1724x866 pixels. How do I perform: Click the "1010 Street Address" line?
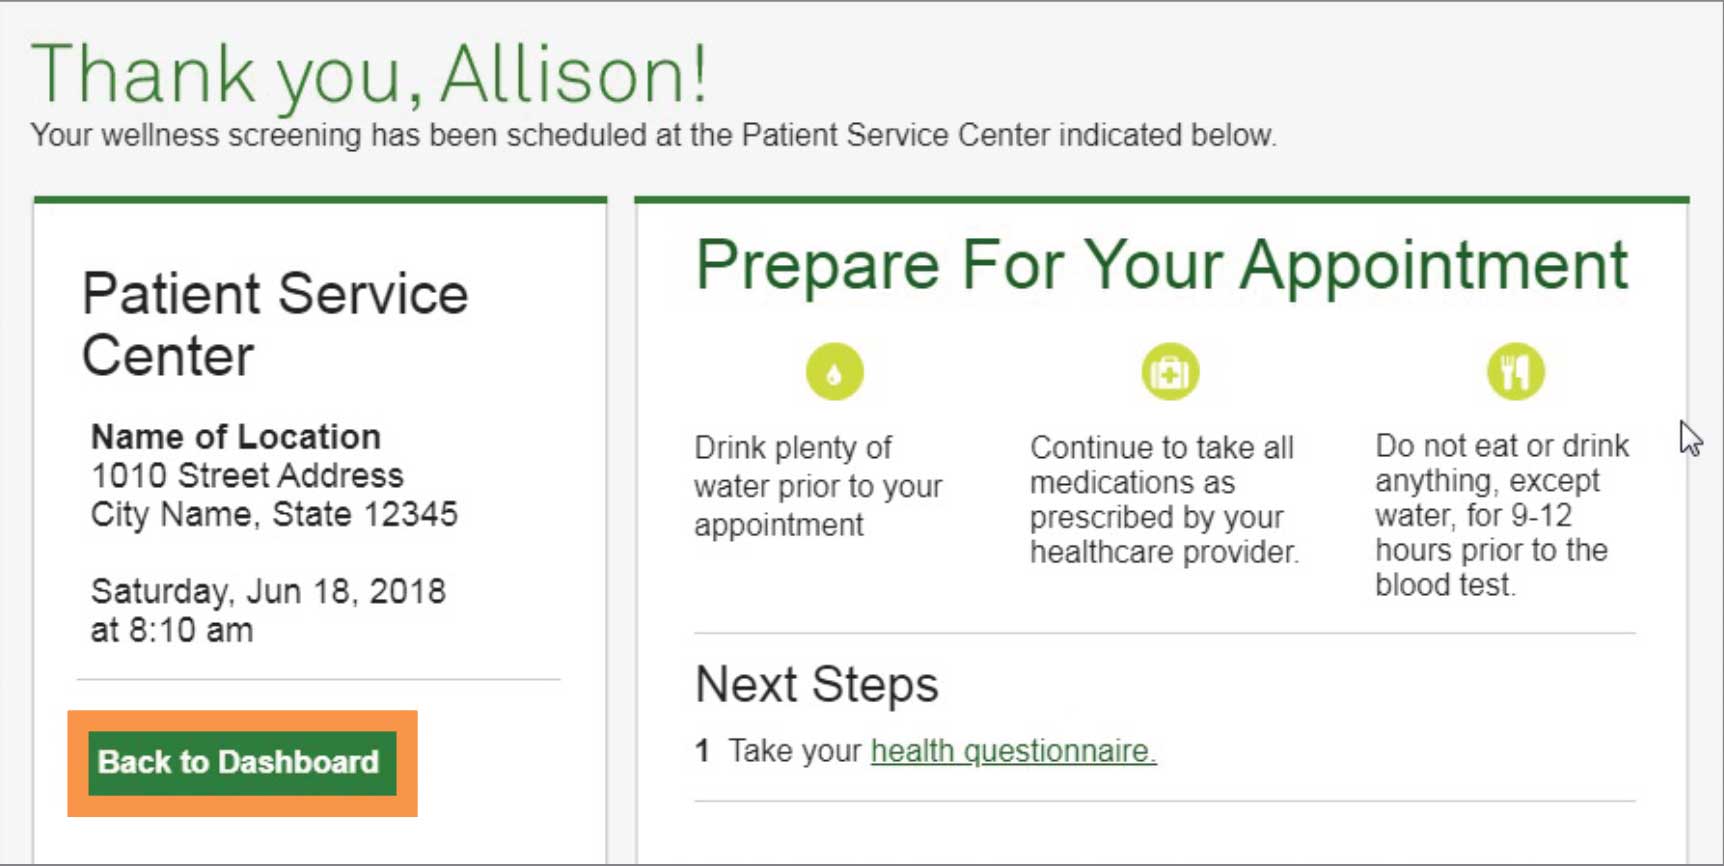pos(247,475)
